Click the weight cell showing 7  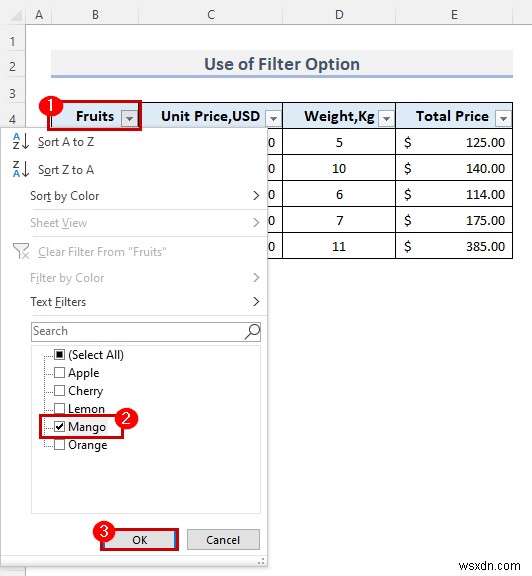tap(339, 220)
